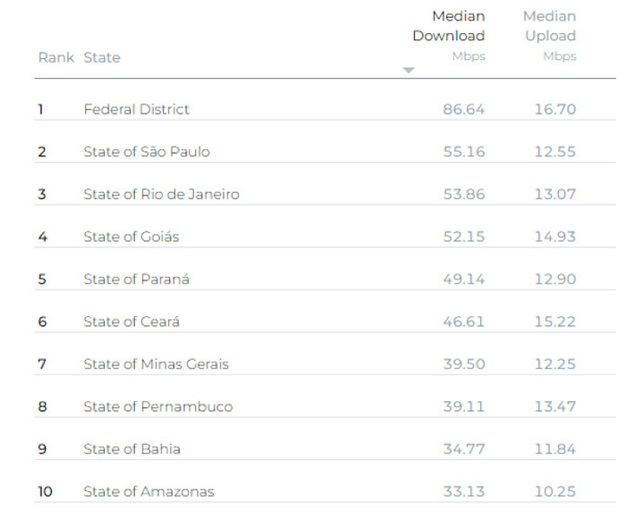Click the 16.70 upload value
Image resolution: width=630 pixels, height=525 pixels.
pyautogui.click(x=555, y=109)
